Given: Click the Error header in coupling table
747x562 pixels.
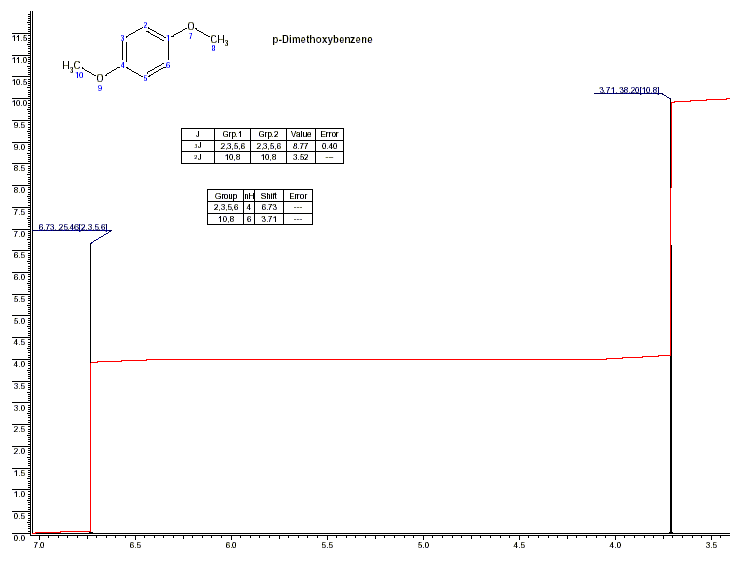Looking at the screenshot, I should 329,134.
